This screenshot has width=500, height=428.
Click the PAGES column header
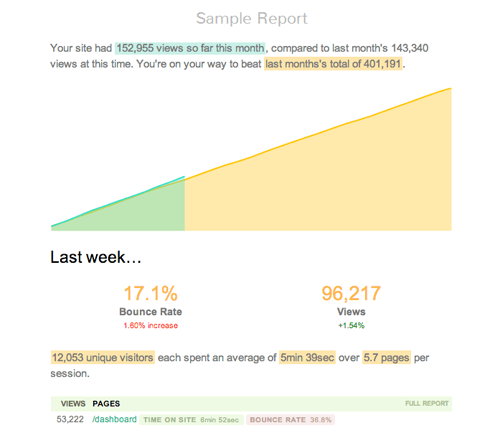[x=106, y=404]
